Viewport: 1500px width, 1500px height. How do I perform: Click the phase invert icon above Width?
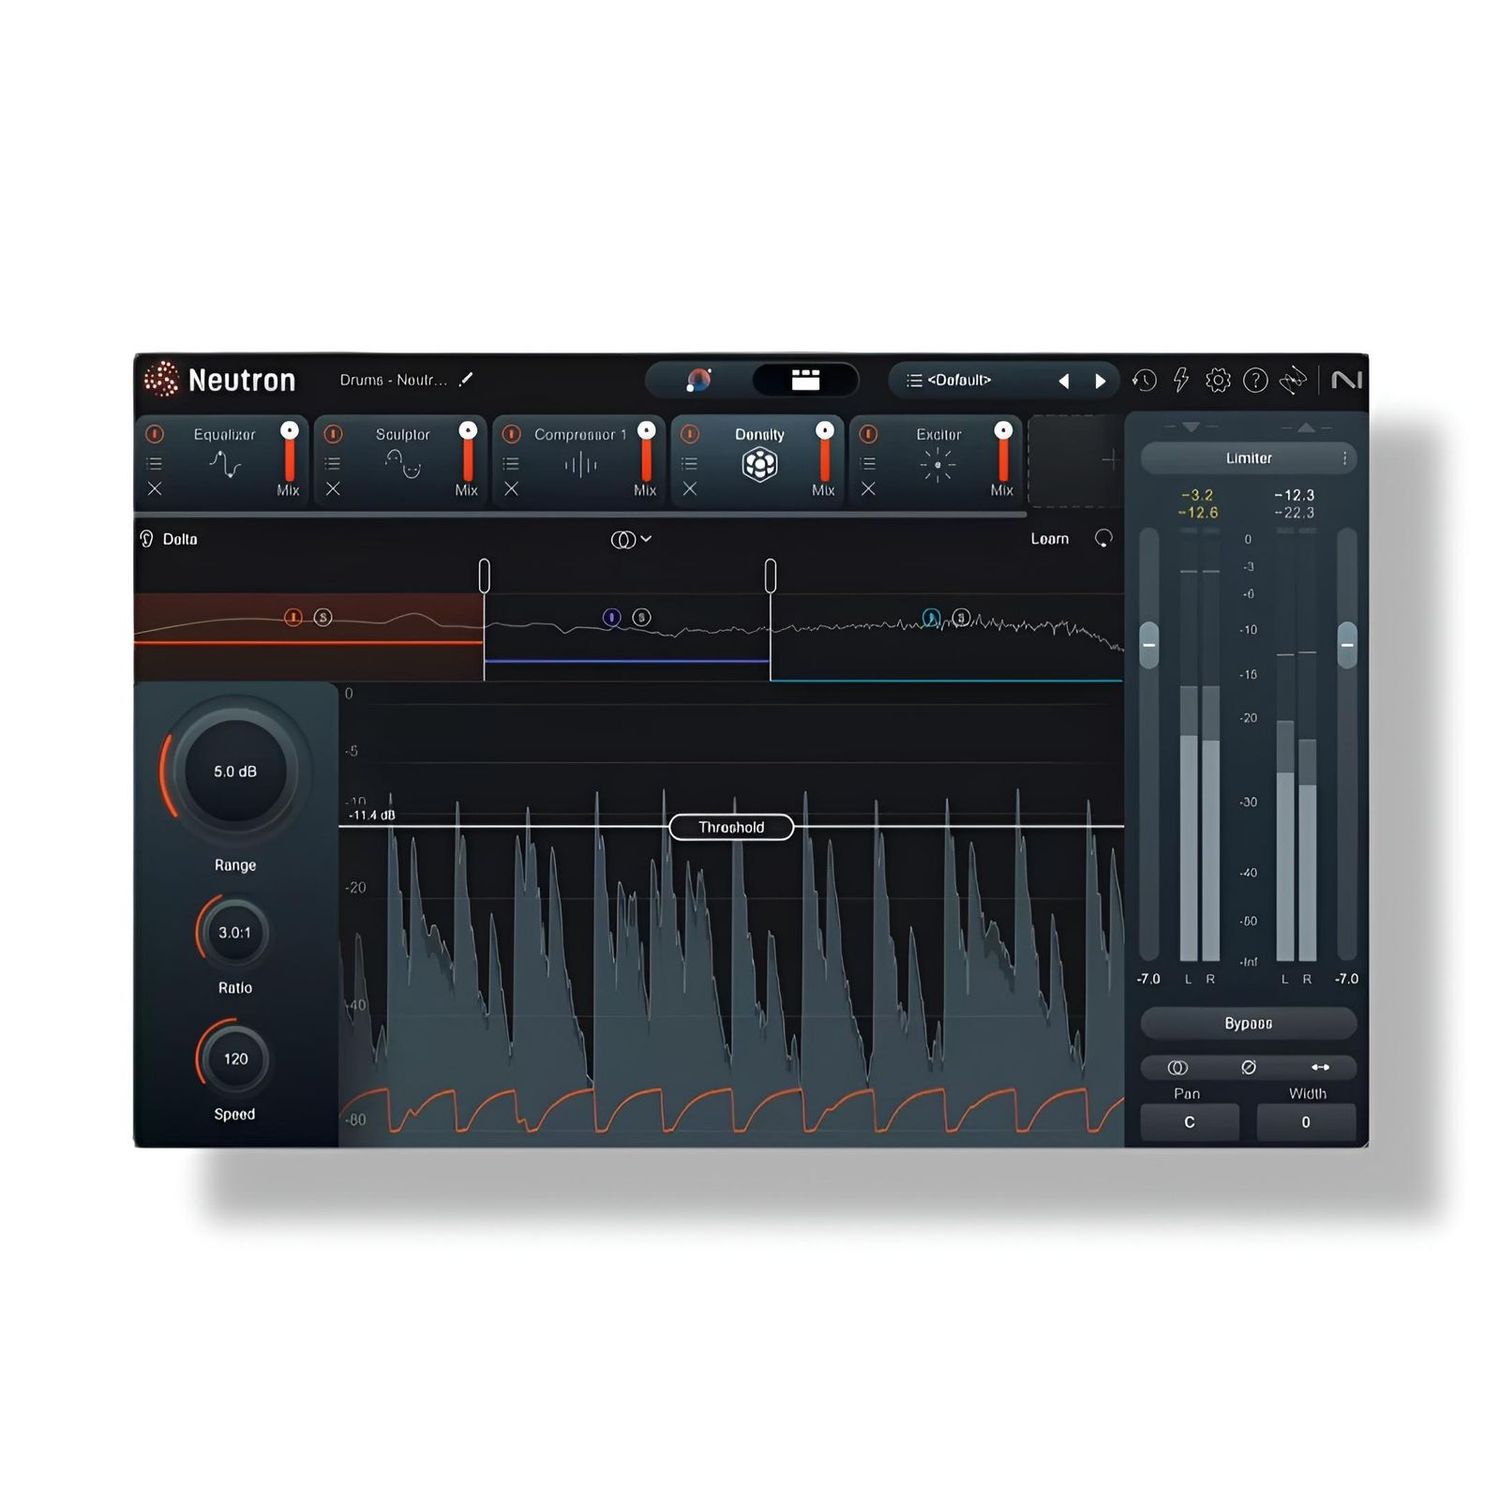pyautogui.click(x=1248, y=1067)
